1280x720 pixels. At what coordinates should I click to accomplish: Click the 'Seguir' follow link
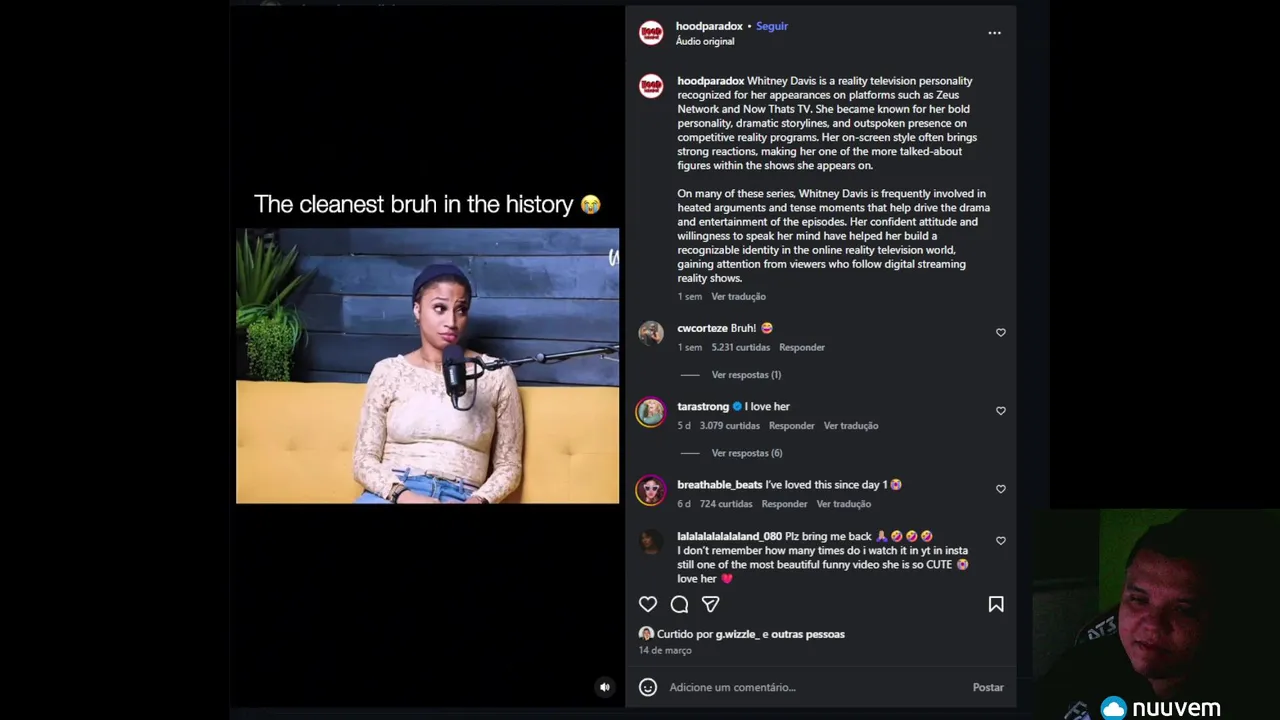772,26
